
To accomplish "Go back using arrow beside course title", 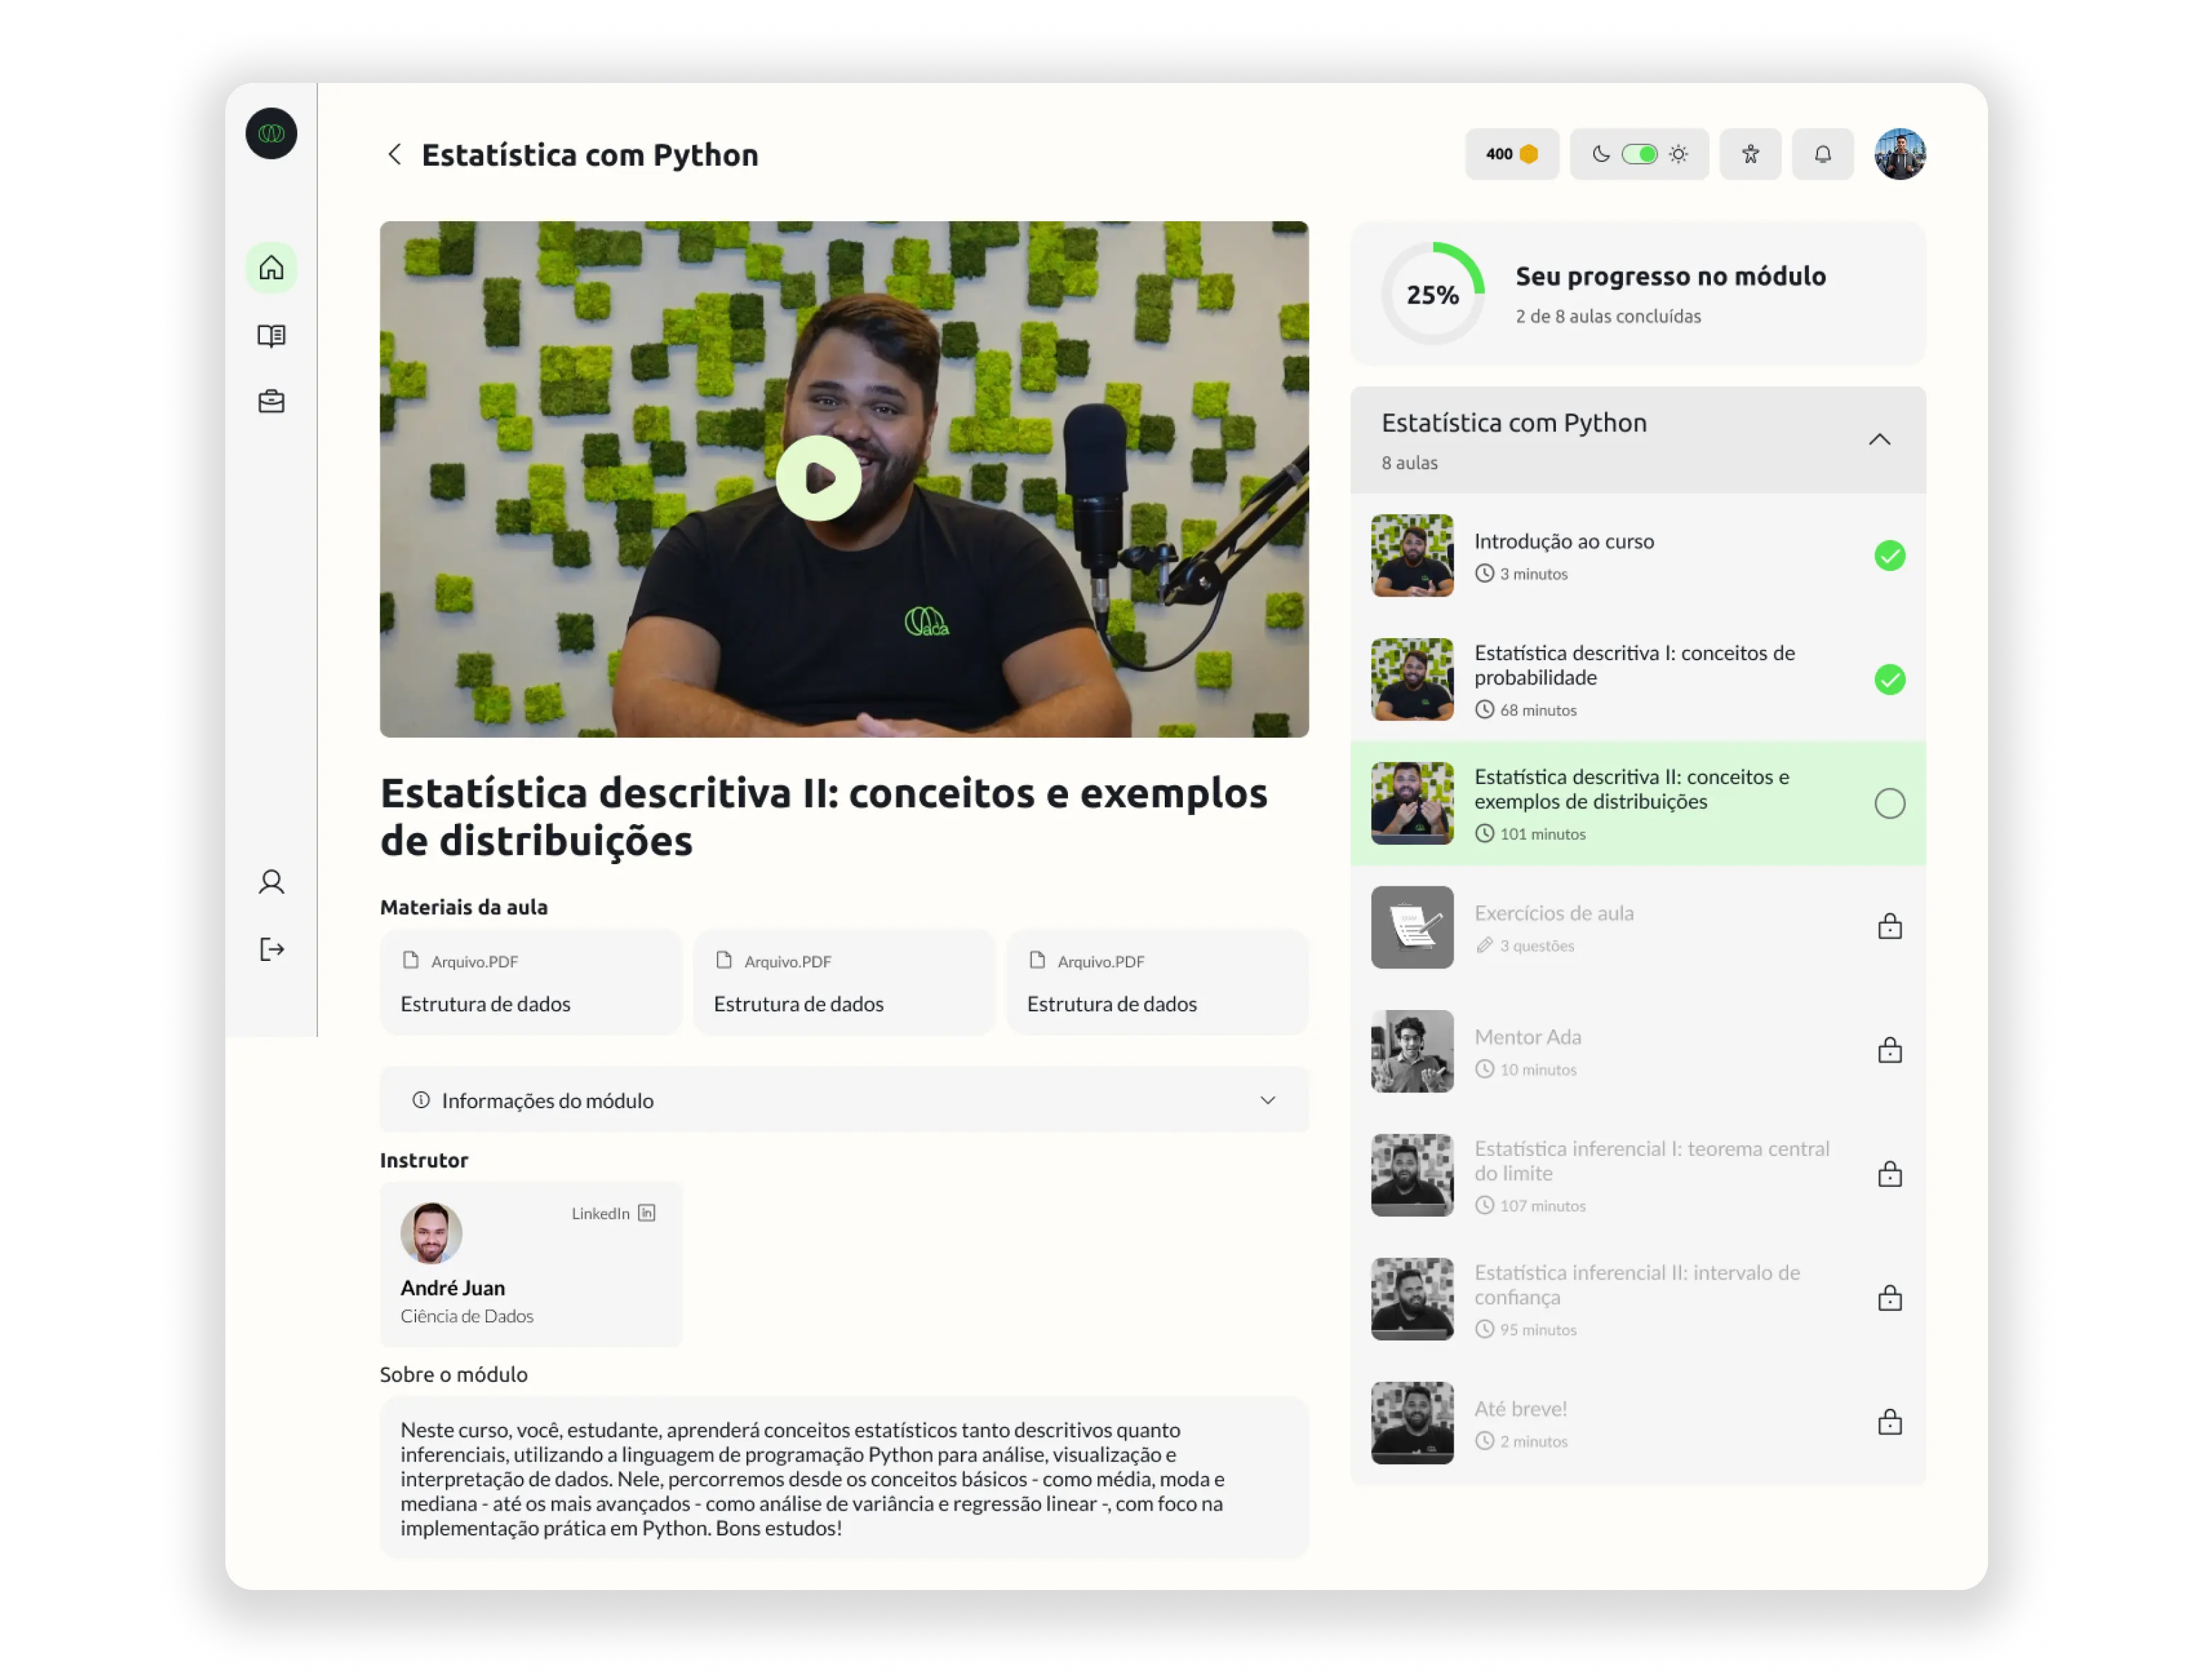I will click(x=395, y=155).
